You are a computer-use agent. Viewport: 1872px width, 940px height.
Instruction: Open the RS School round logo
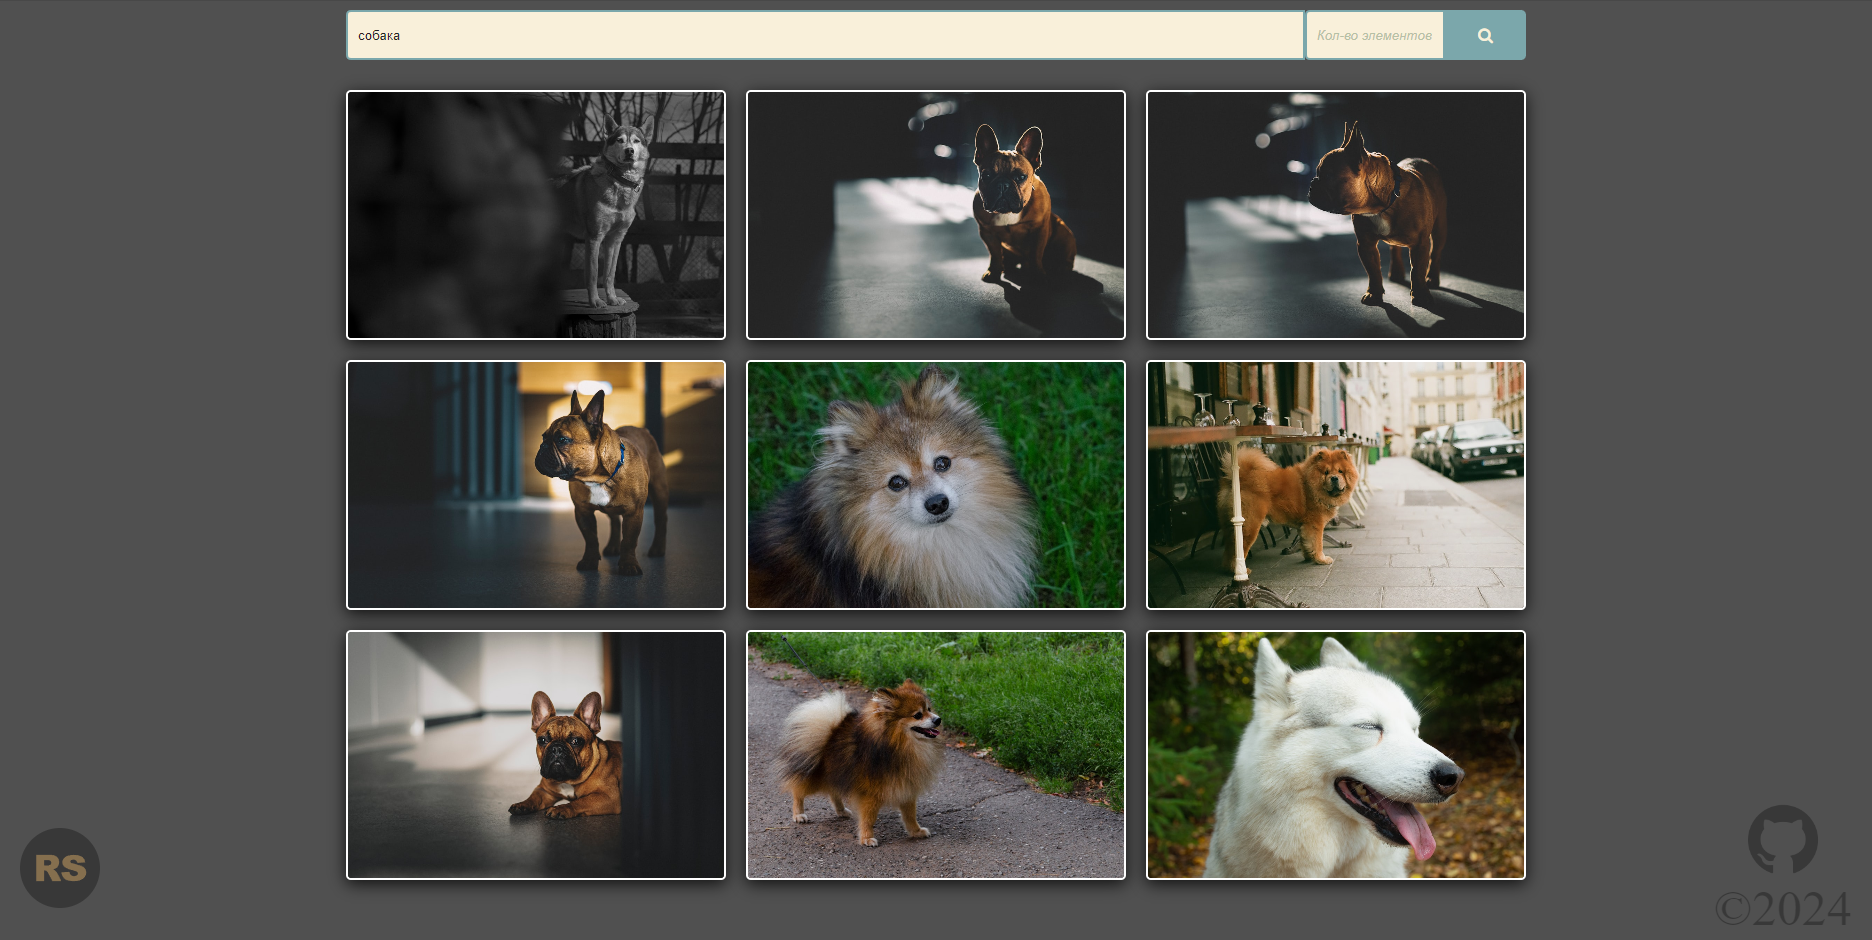[x=60, y=868]
